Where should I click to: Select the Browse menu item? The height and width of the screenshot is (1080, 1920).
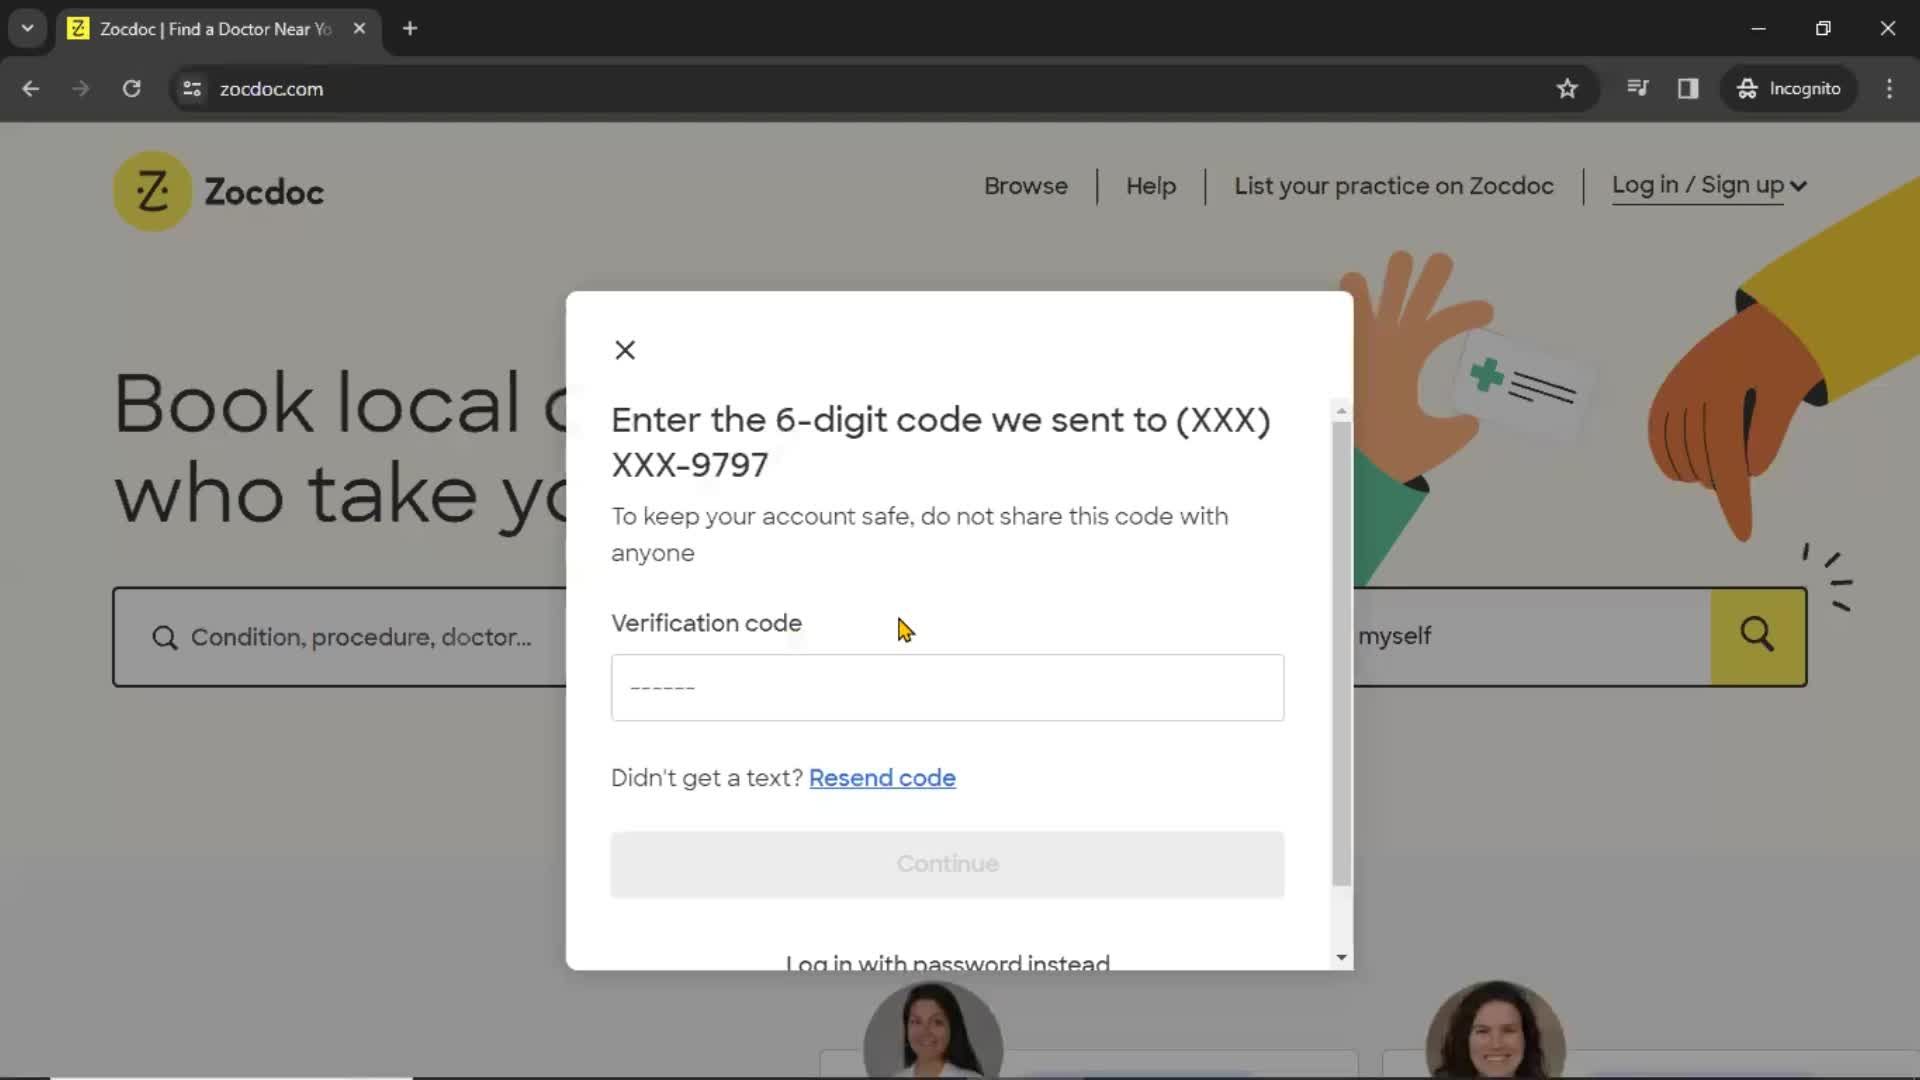[x=1027, y=185]
